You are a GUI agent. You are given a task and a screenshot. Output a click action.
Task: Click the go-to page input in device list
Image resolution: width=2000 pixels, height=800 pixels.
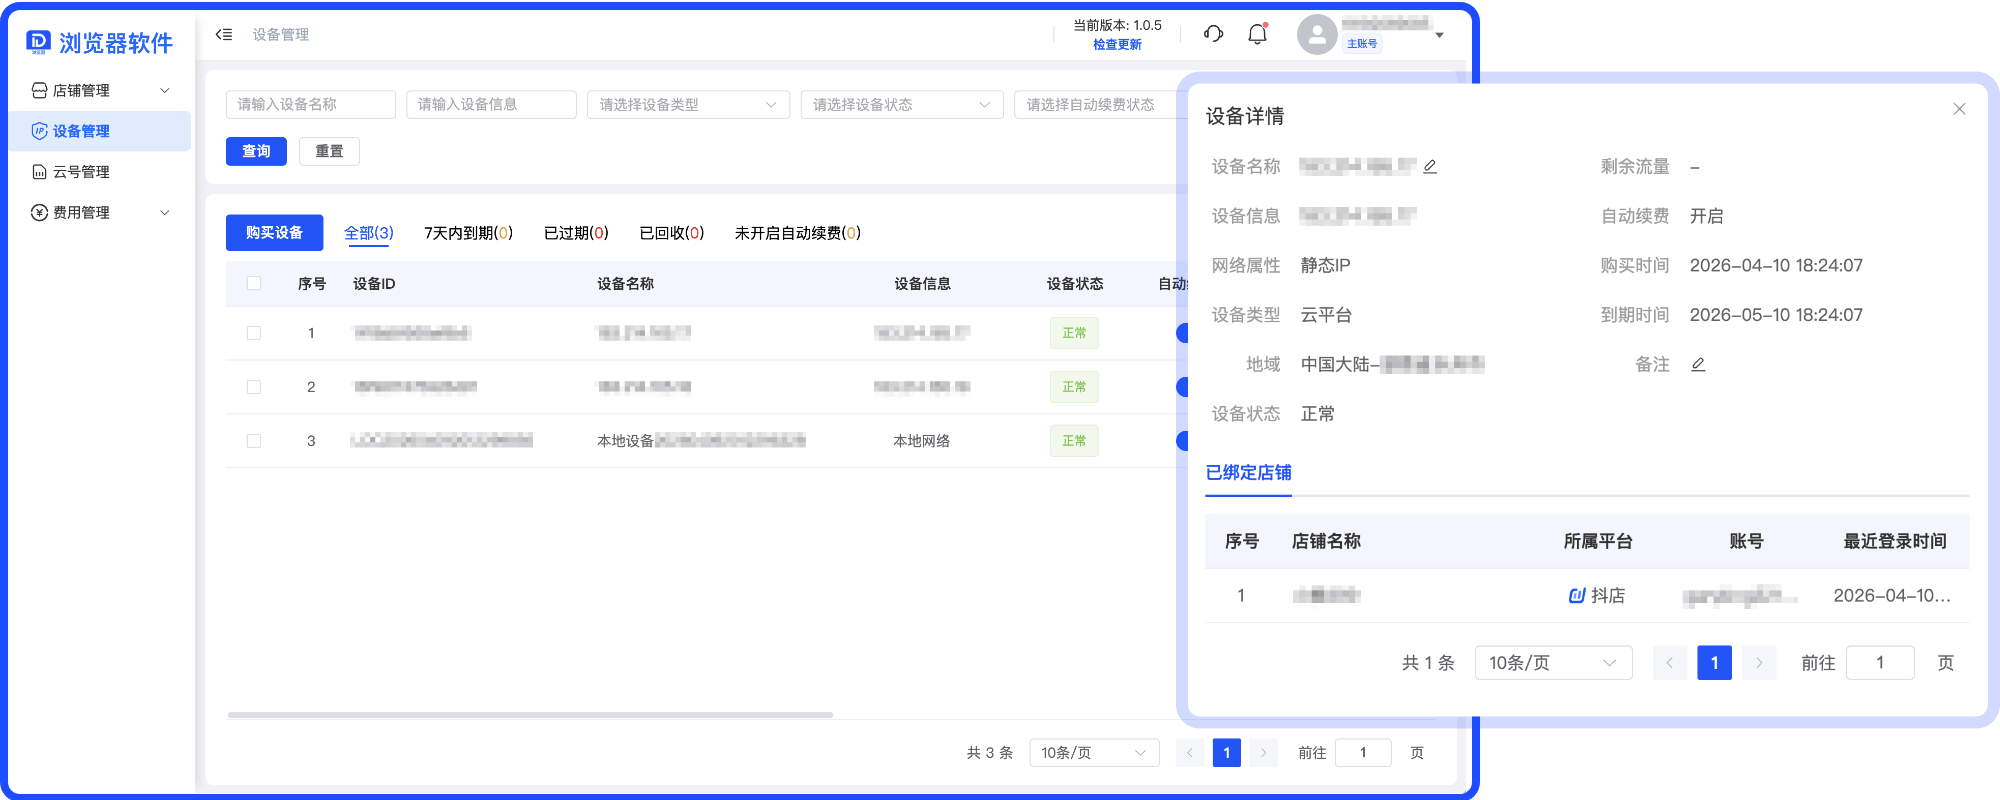click(1363, 753)
